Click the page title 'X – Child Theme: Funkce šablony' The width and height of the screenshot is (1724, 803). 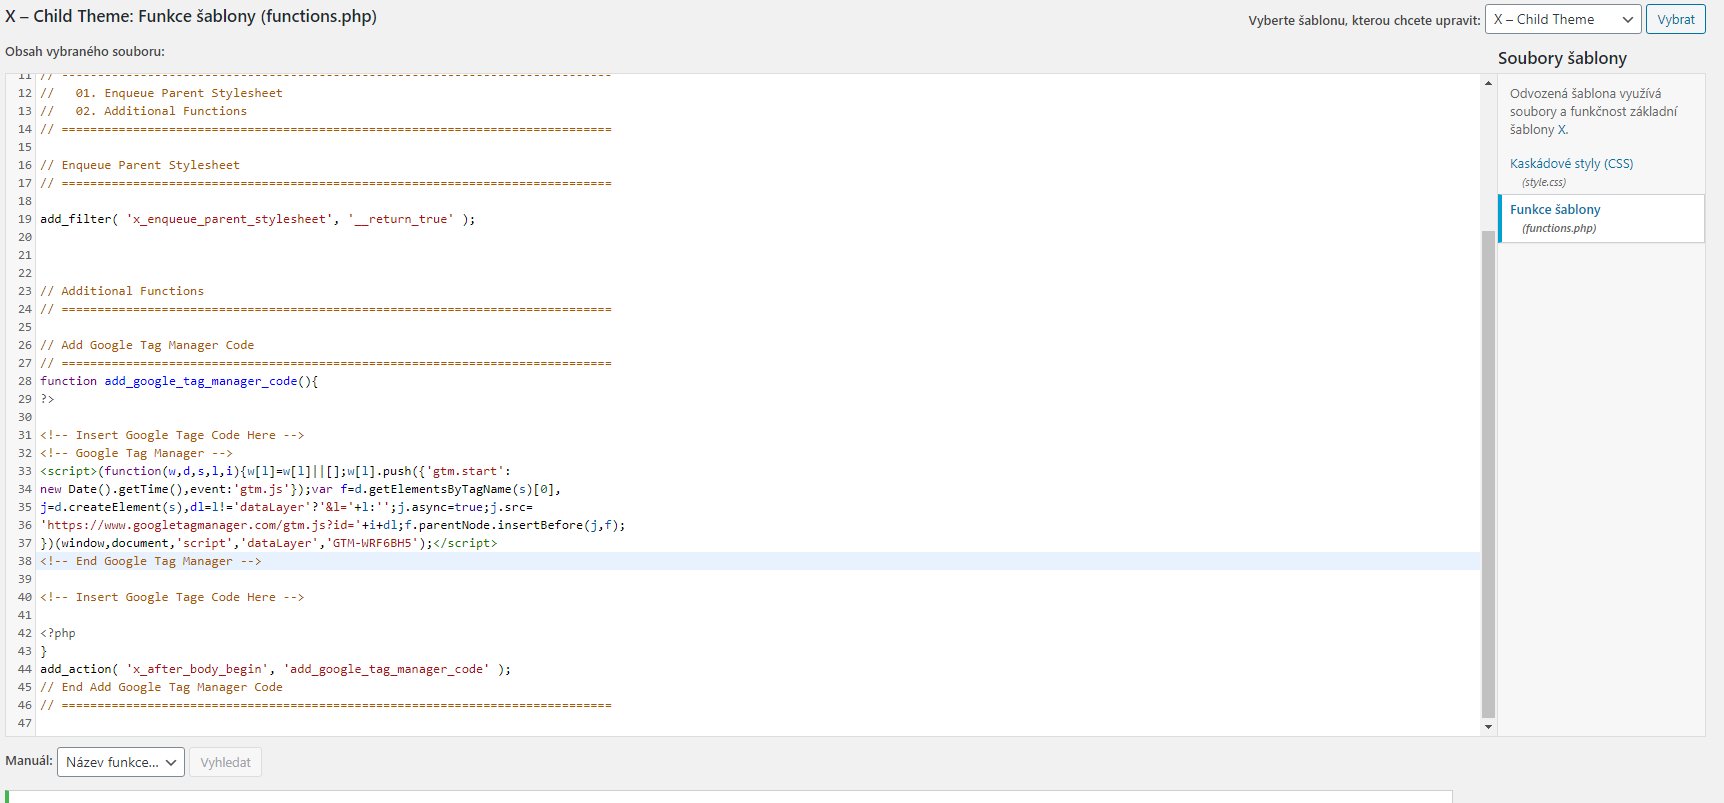(x=191, y=16)
